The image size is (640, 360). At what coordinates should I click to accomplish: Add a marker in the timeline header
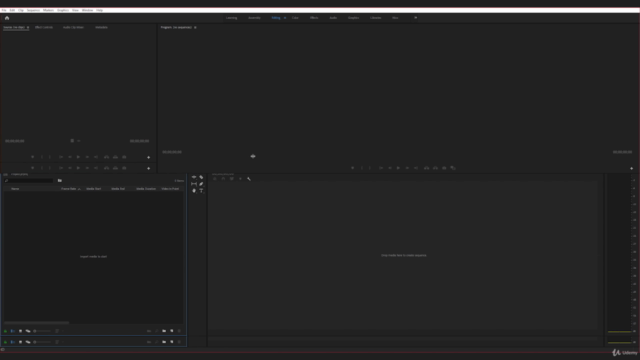click(x=240, y=179)
